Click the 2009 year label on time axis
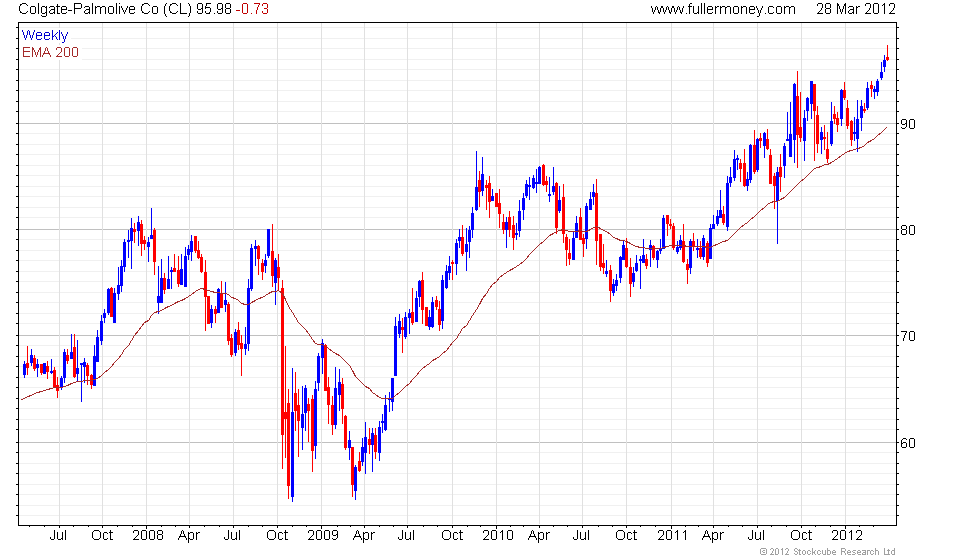The width and height of the screenshot is (980, 560). tap(323, 536)
